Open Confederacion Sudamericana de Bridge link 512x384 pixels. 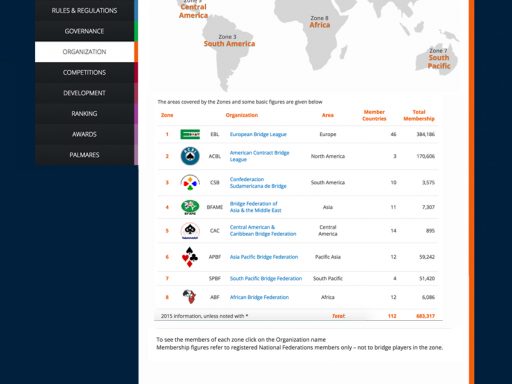coord(258,182)
